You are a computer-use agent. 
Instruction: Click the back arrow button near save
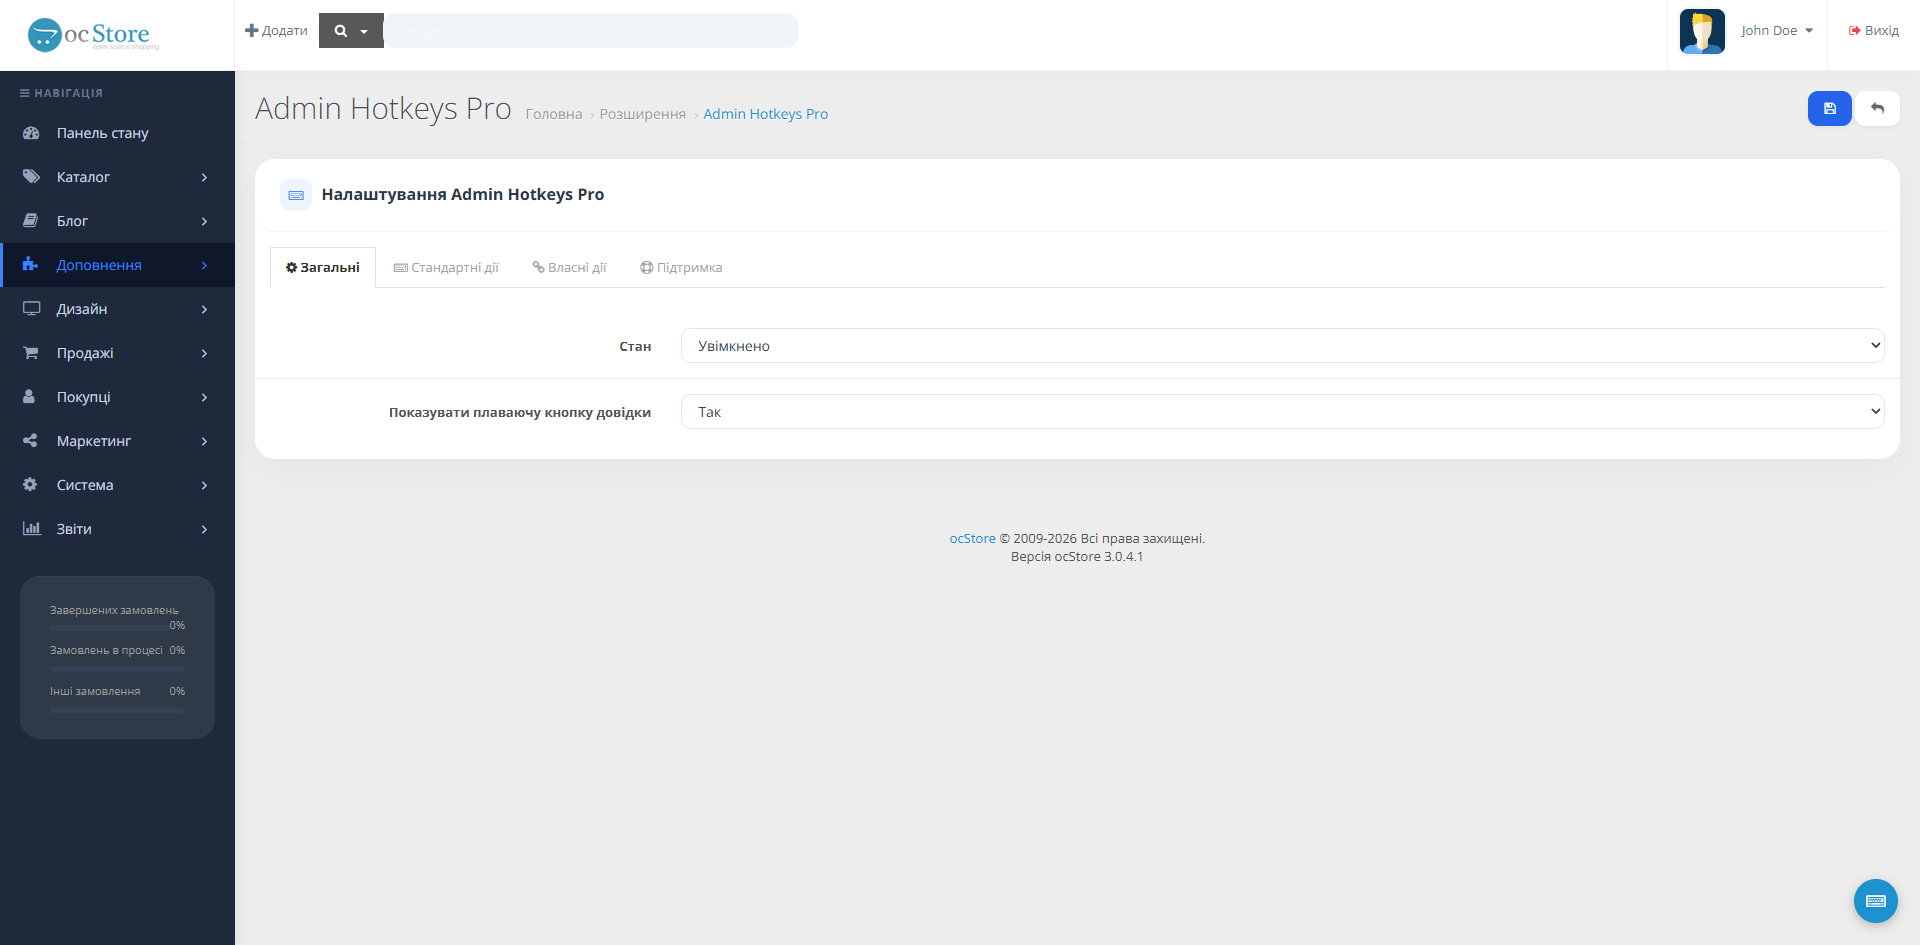tap(1877, 108)
